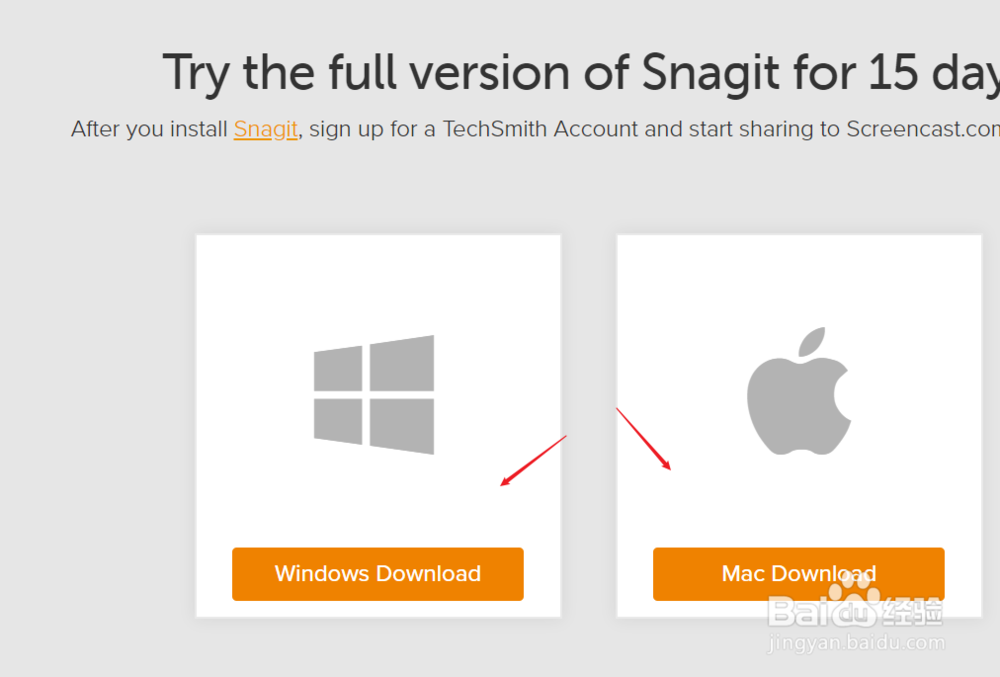Click 'sign up for a' subtitle text
This screenshot has width=1000, height=677.
point(372,129)
